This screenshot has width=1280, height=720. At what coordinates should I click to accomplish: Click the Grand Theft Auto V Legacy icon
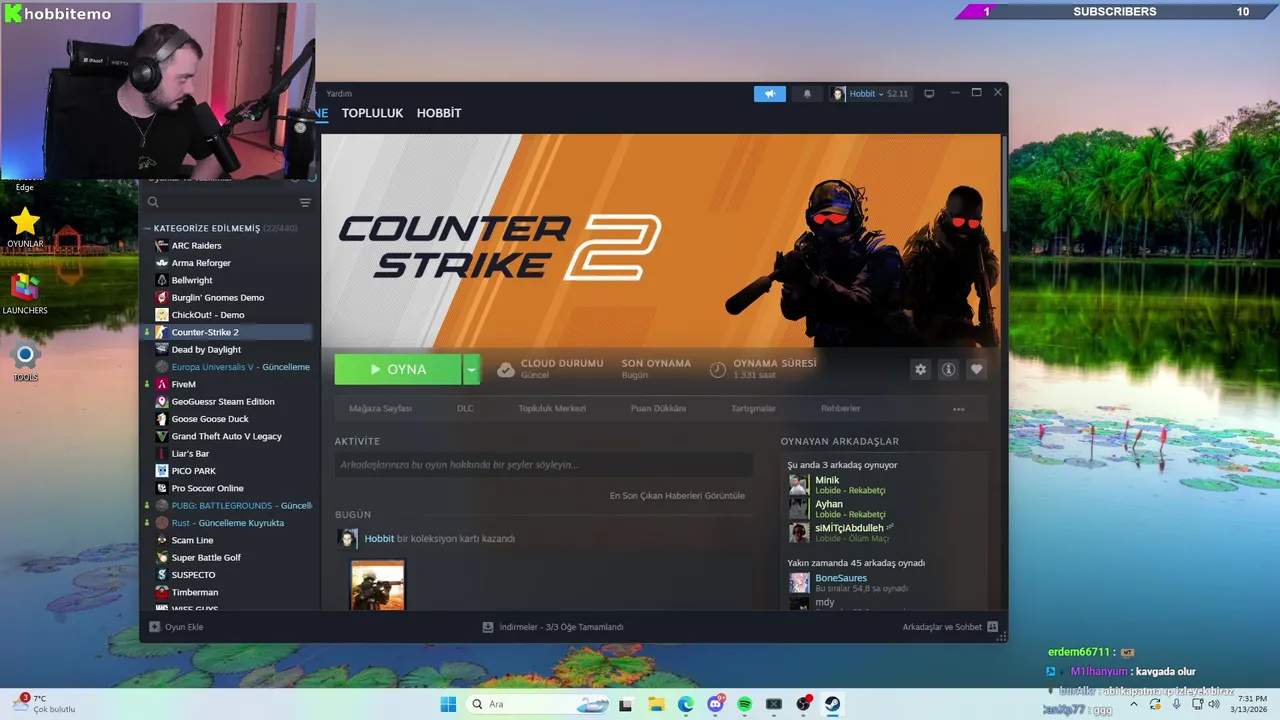click(162, 436)
